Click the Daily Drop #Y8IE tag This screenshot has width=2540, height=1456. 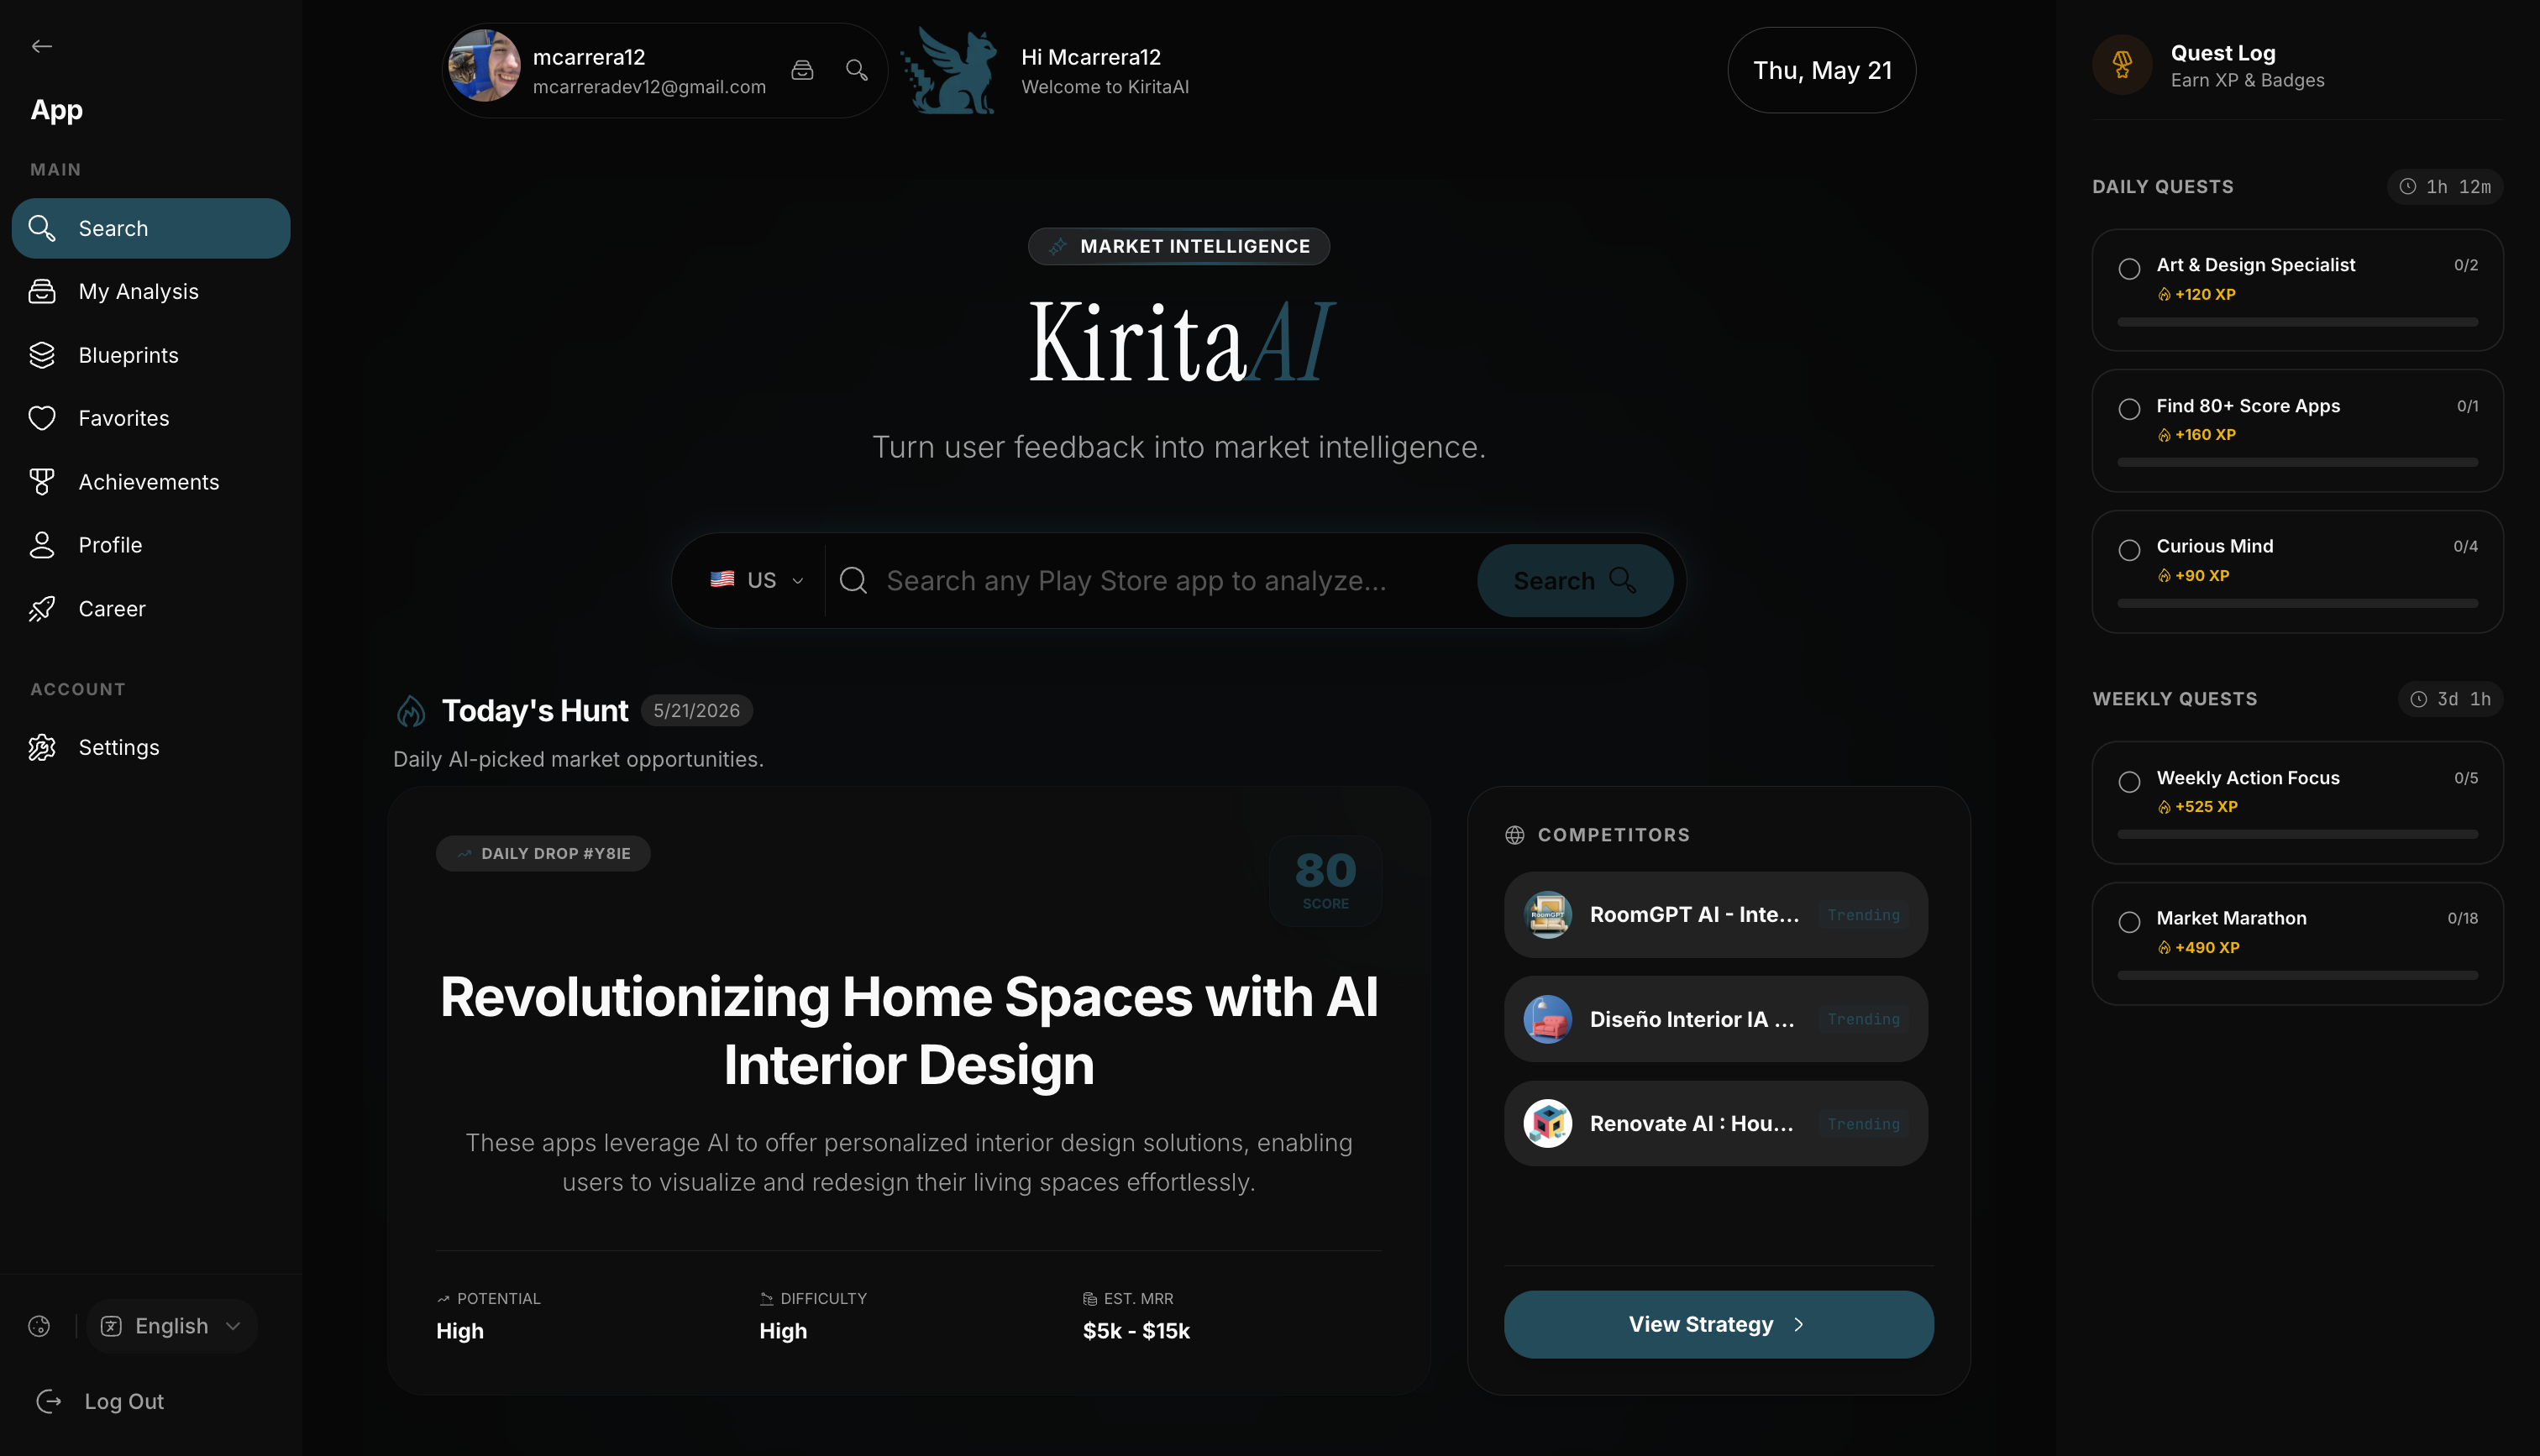pyautogui.click(x=543, y=853)
